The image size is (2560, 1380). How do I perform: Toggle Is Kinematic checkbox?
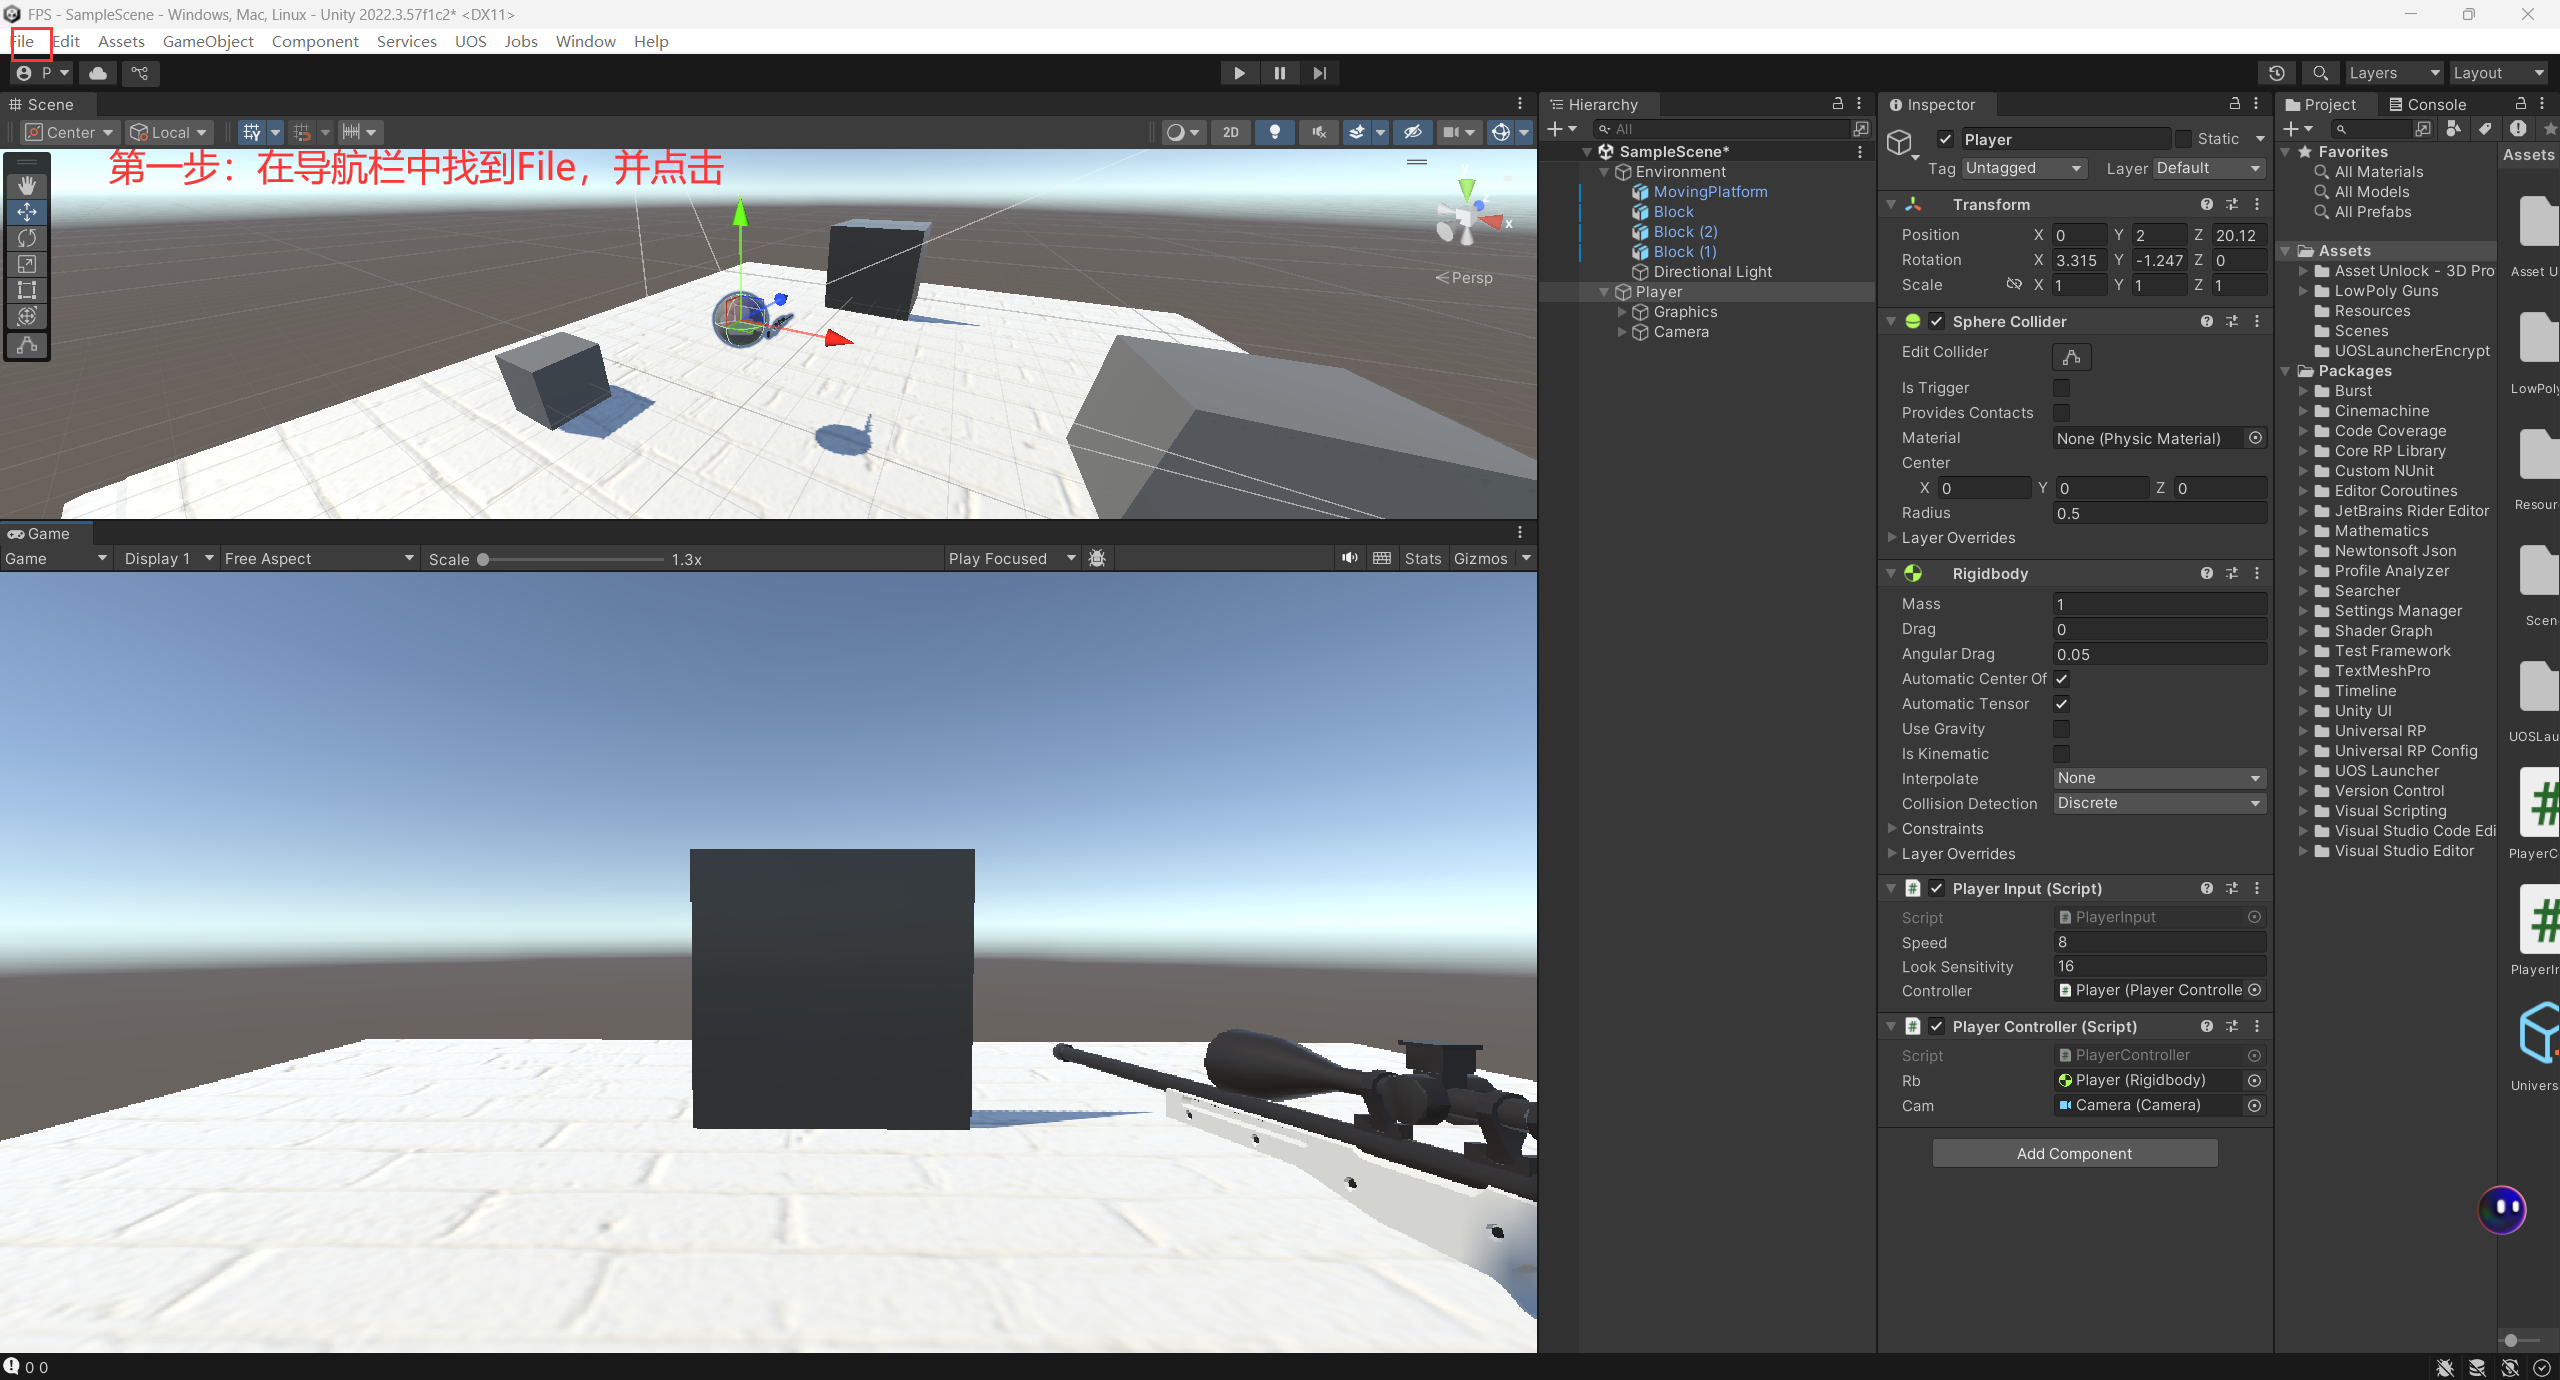click(x=2061, y=754)
